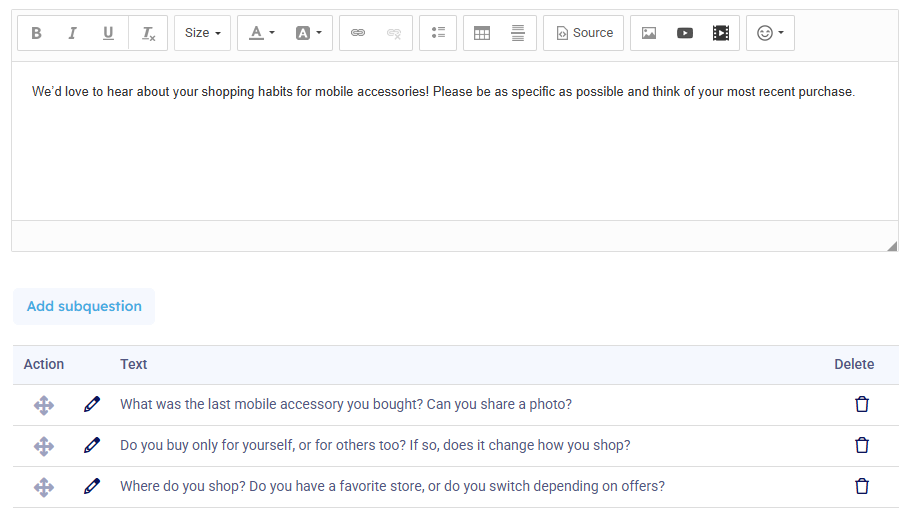Click the YouTube video embed icon
The width and height of the screenshot is (910, 520).
tap(685, 33)
